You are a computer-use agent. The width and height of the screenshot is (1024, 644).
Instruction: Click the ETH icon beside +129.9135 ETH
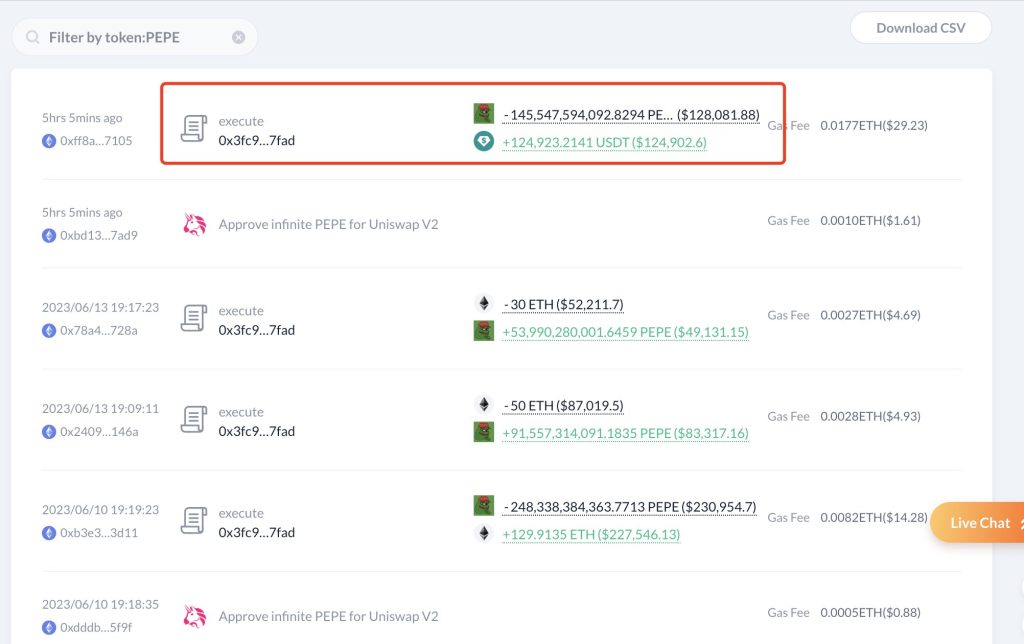484,534
